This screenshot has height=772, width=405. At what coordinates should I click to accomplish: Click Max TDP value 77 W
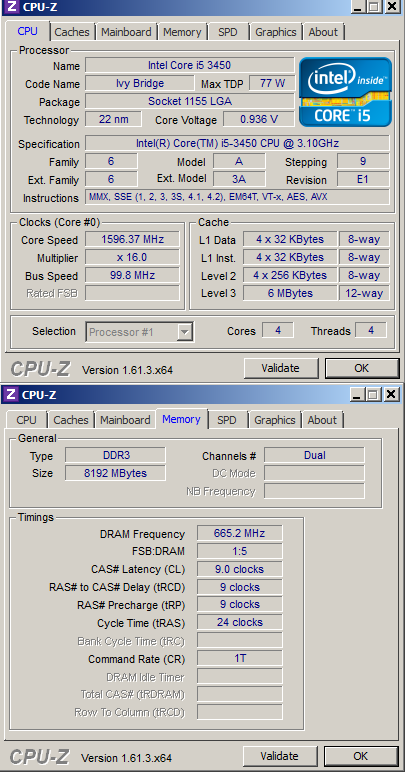point(272,83)
